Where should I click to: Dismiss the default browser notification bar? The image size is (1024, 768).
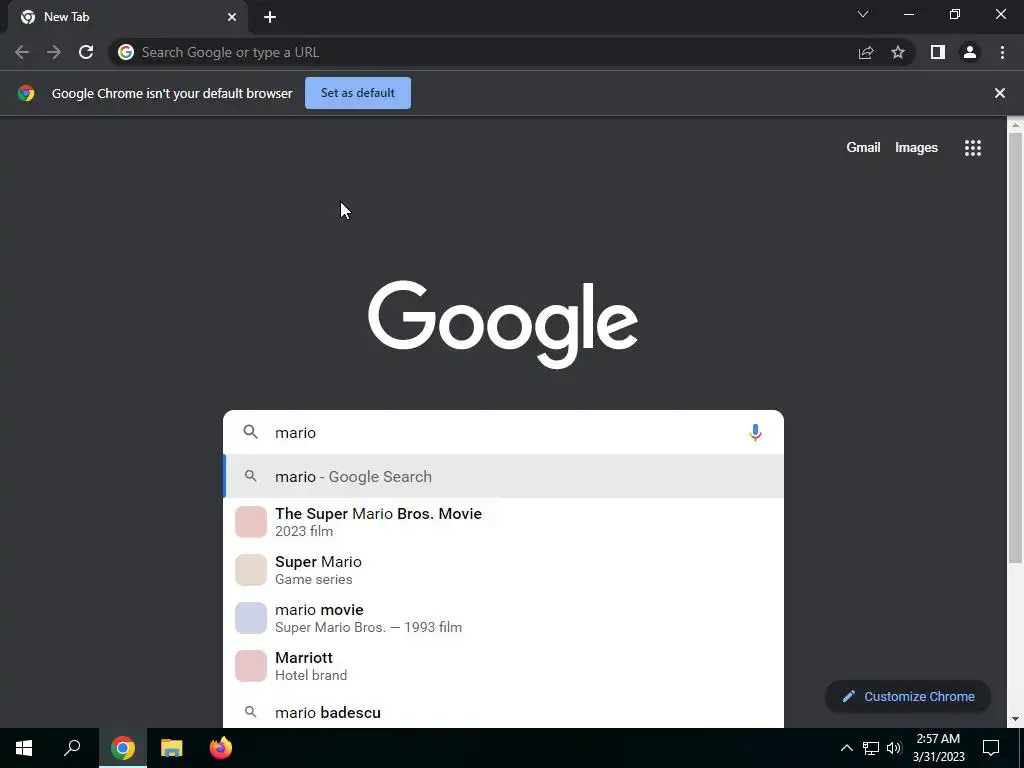1000,93
